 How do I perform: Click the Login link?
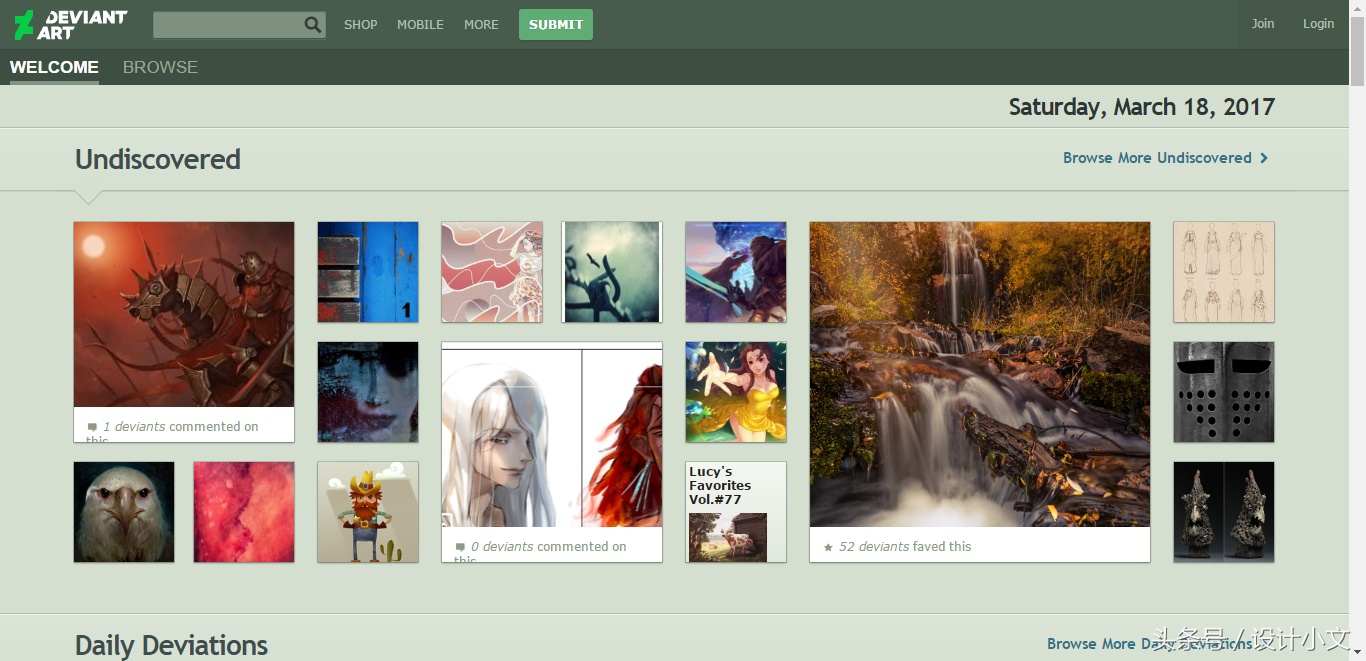tap(1318, 24)
